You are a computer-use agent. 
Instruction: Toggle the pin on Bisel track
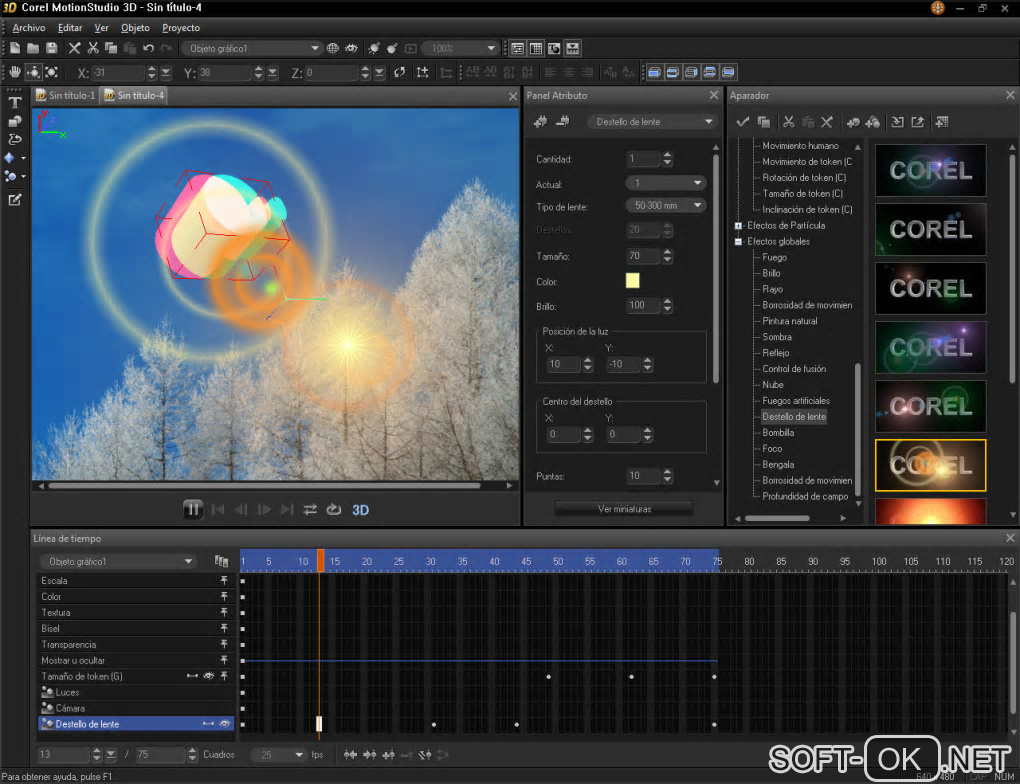[224, 628]
